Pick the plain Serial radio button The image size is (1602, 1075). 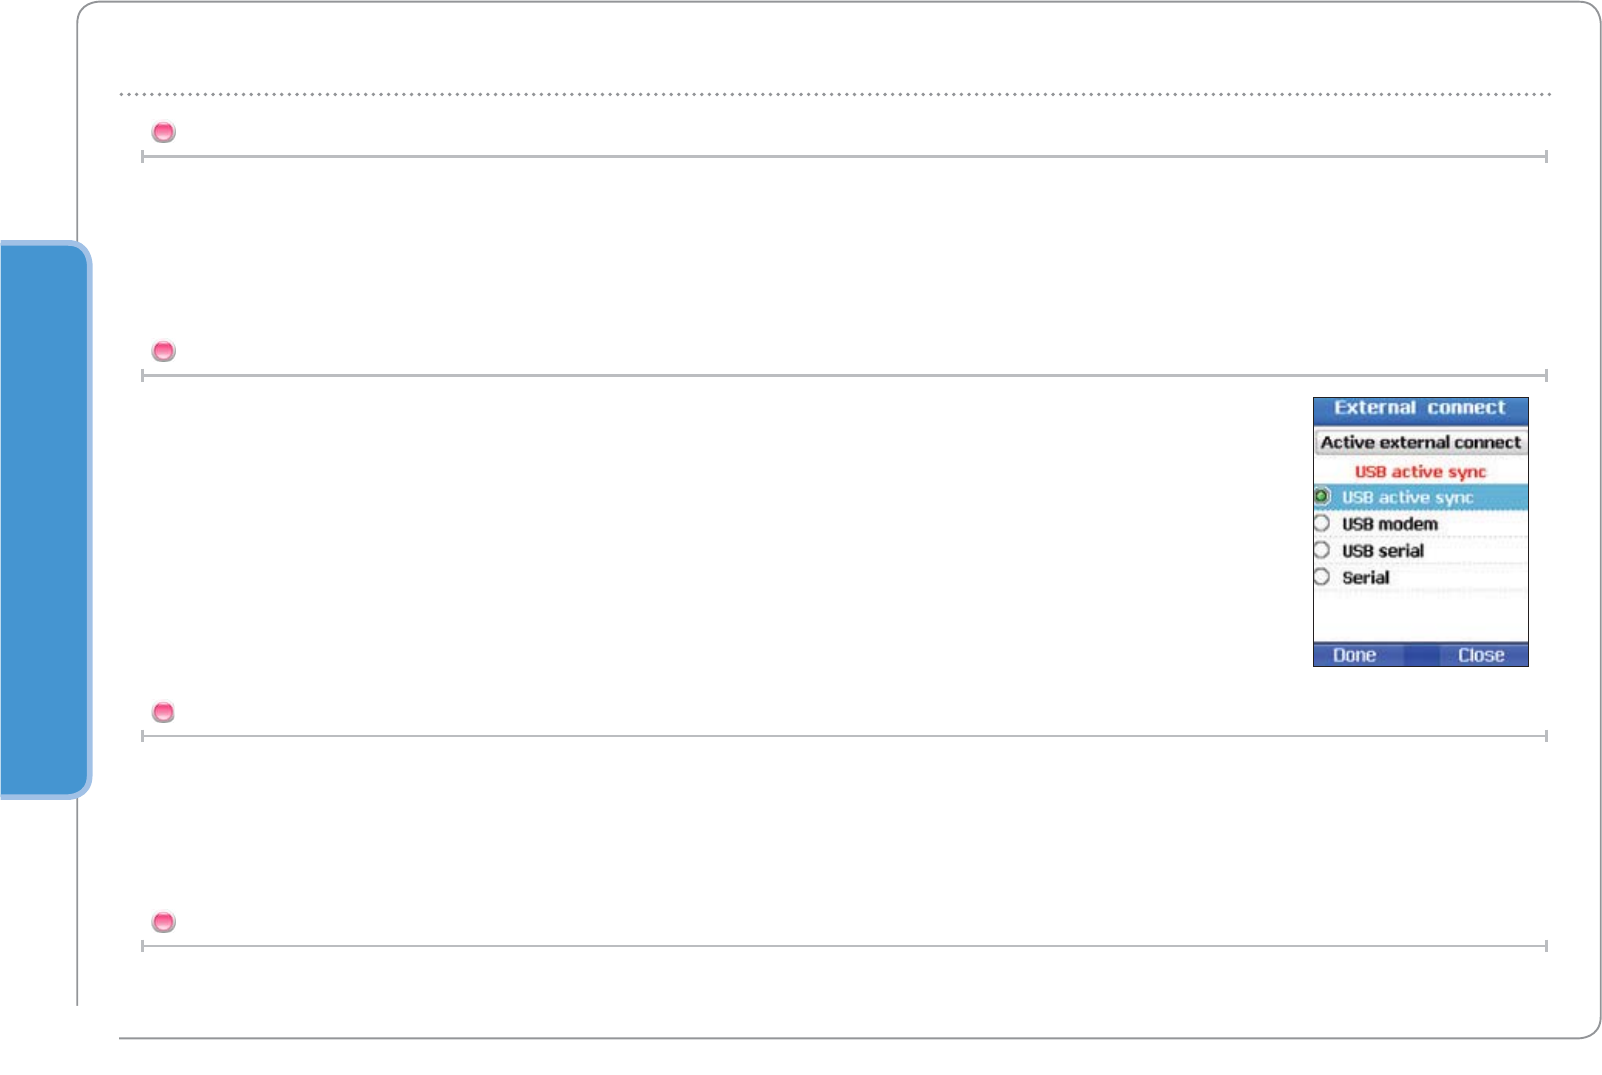pyautogui.click(x=1322, y=577)
